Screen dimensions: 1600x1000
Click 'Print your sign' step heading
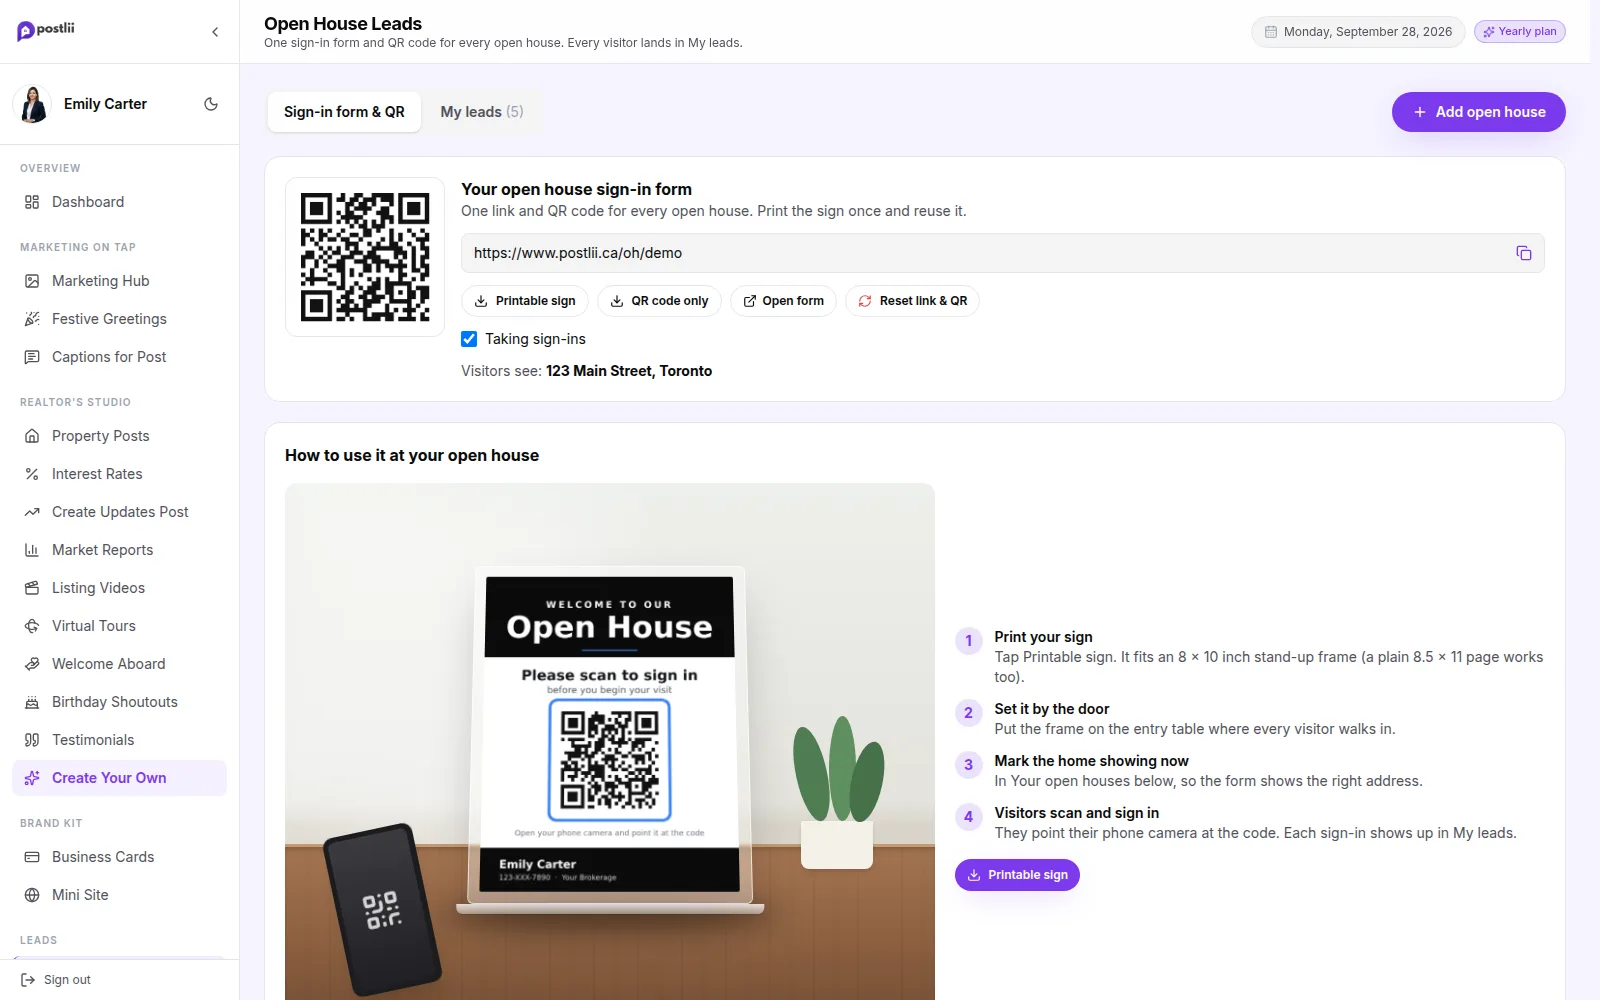click(1043, 637)
